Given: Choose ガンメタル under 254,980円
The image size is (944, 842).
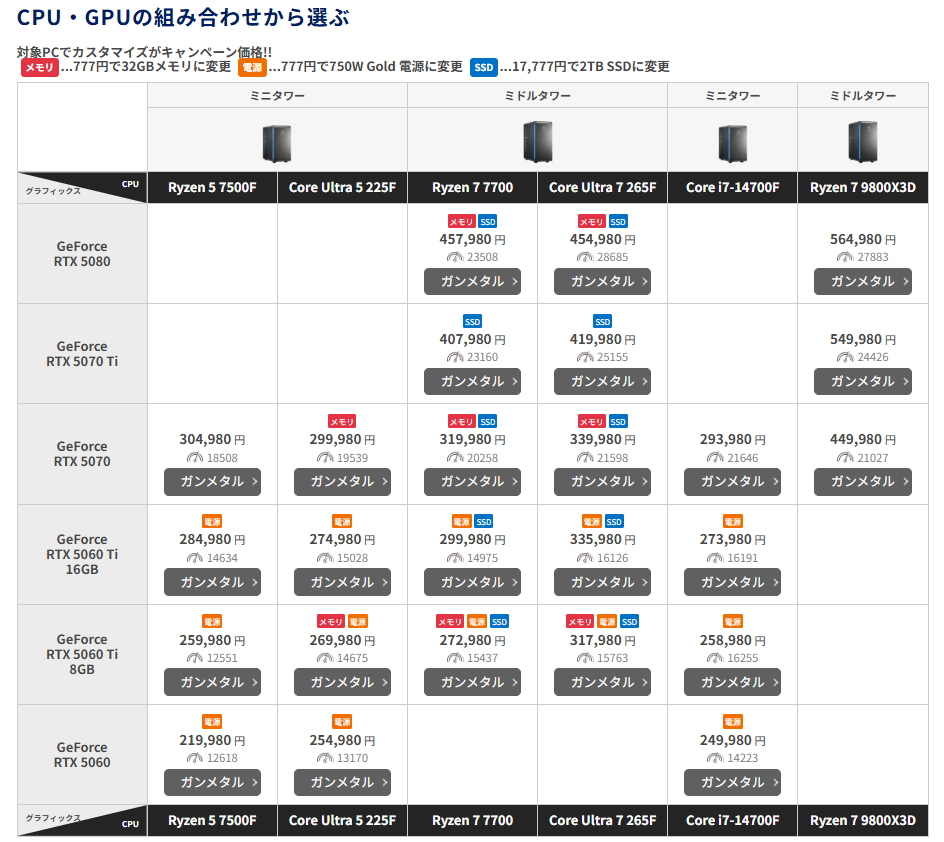Looking at the screenshot, I should (x=342, y=782).
